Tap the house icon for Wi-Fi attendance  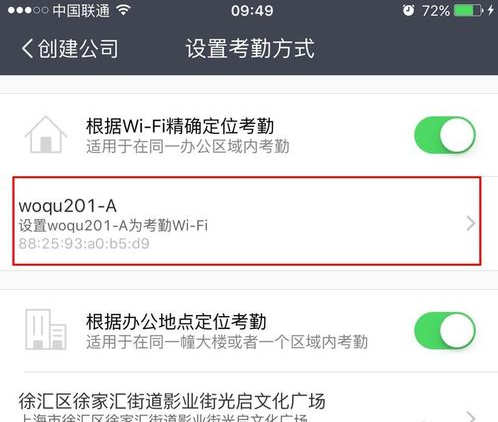(46, 135)
